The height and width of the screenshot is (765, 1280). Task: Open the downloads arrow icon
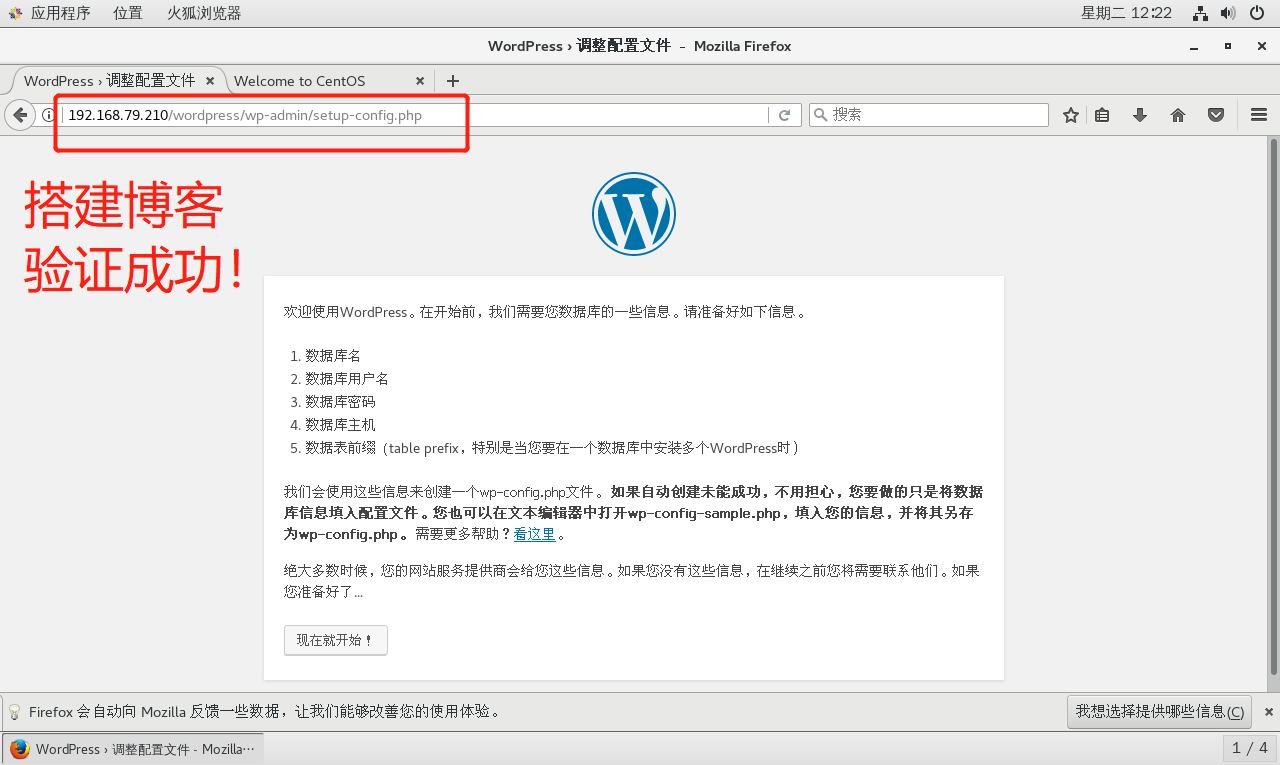coord(1140,115)
